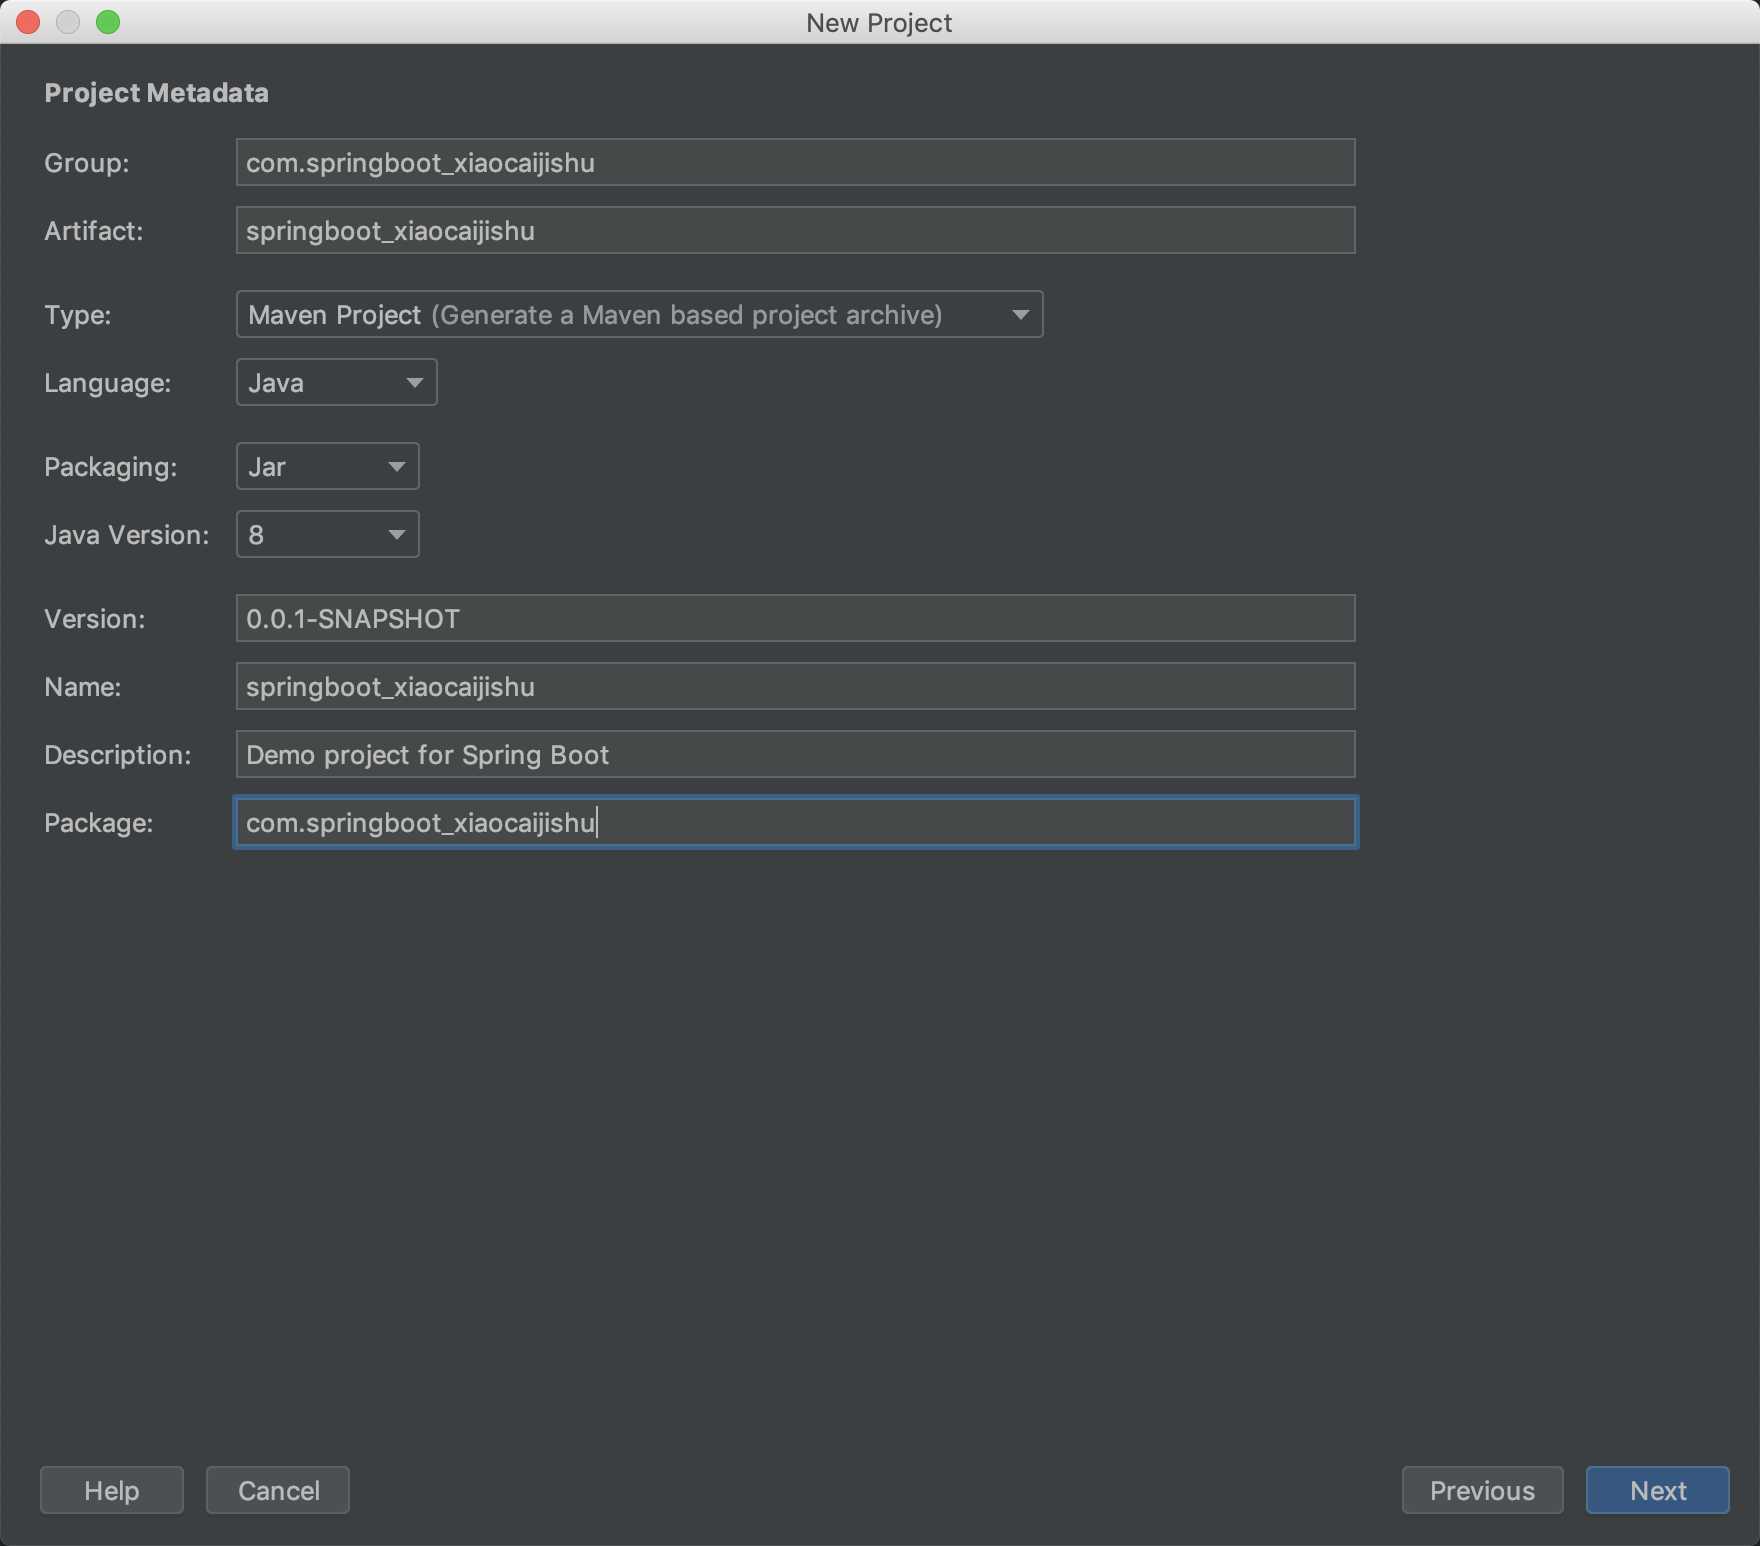Click the 'Type:' label
1760x1546 pixels.
click(x=78, y=315)
